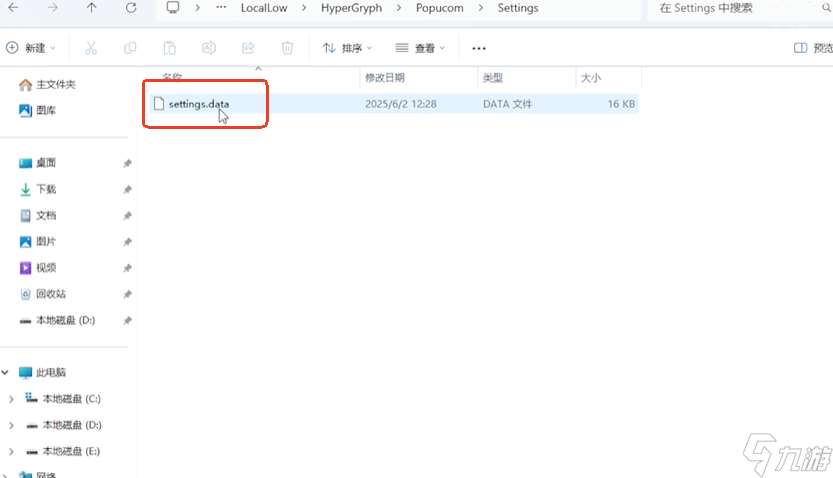Open the more options ellipsis menu

click(479, 48)
